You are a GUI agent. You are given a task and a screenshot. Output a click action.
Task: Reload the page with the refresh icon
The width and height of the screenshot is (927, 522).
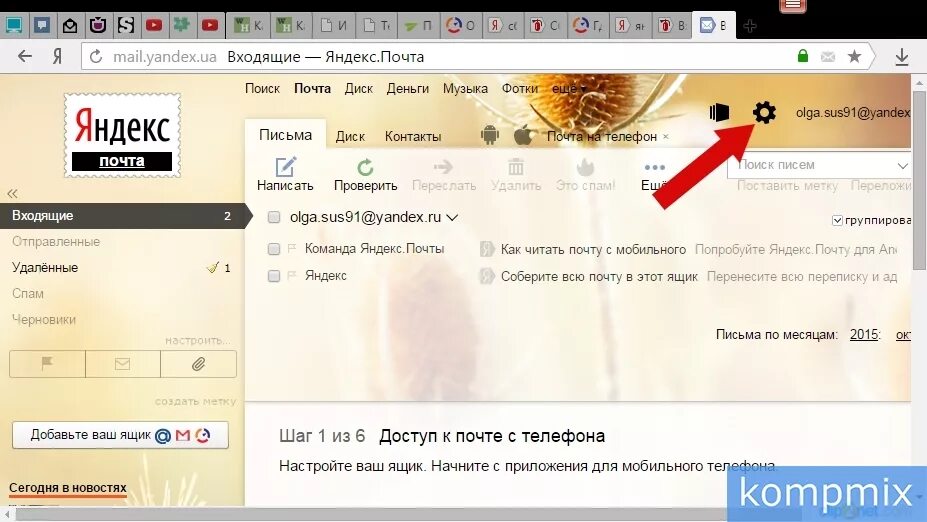(96, 57)
